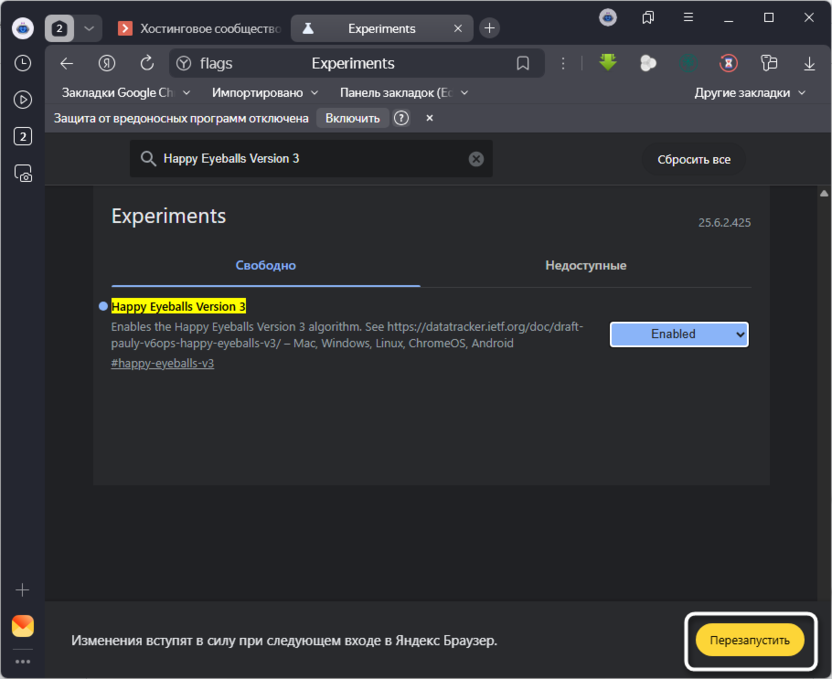
Task: Open the downloads panel
Action: click(809, 64)
